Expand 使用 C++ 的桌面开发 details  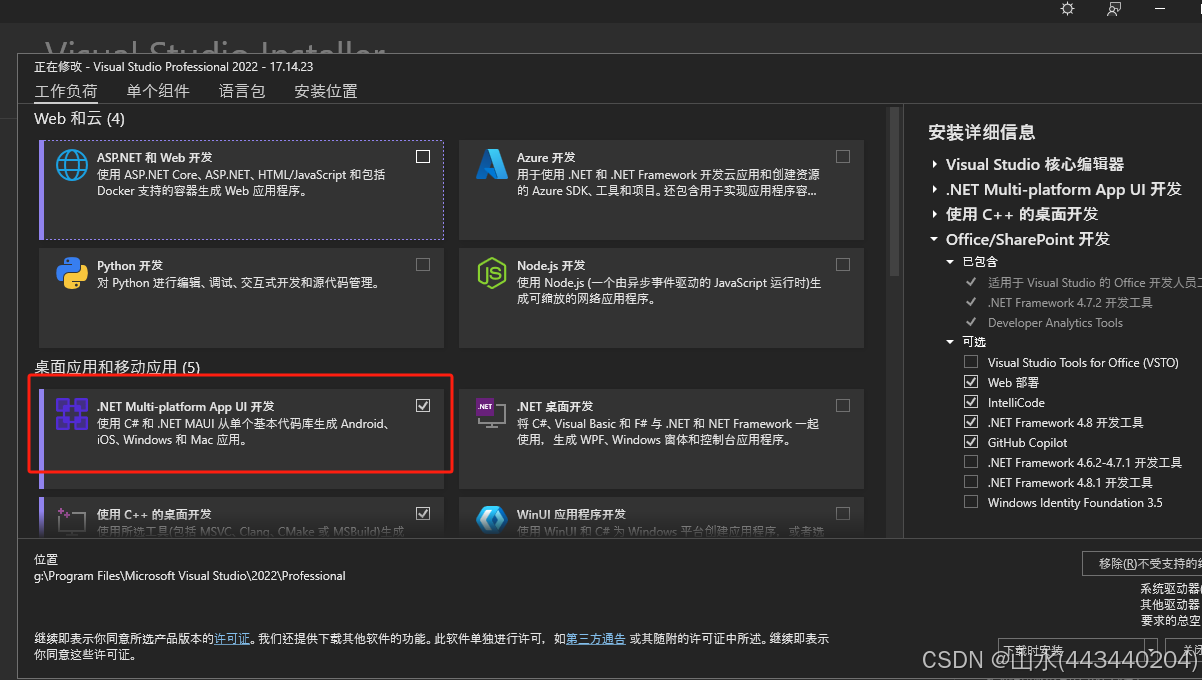934,215
